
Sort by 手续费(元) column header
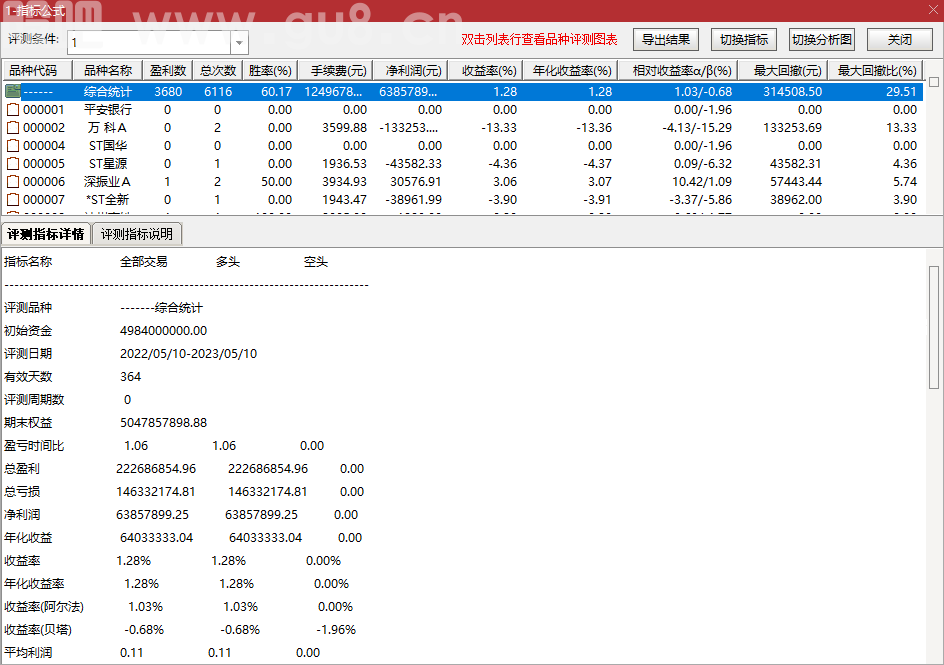click(x=335, y=70)
